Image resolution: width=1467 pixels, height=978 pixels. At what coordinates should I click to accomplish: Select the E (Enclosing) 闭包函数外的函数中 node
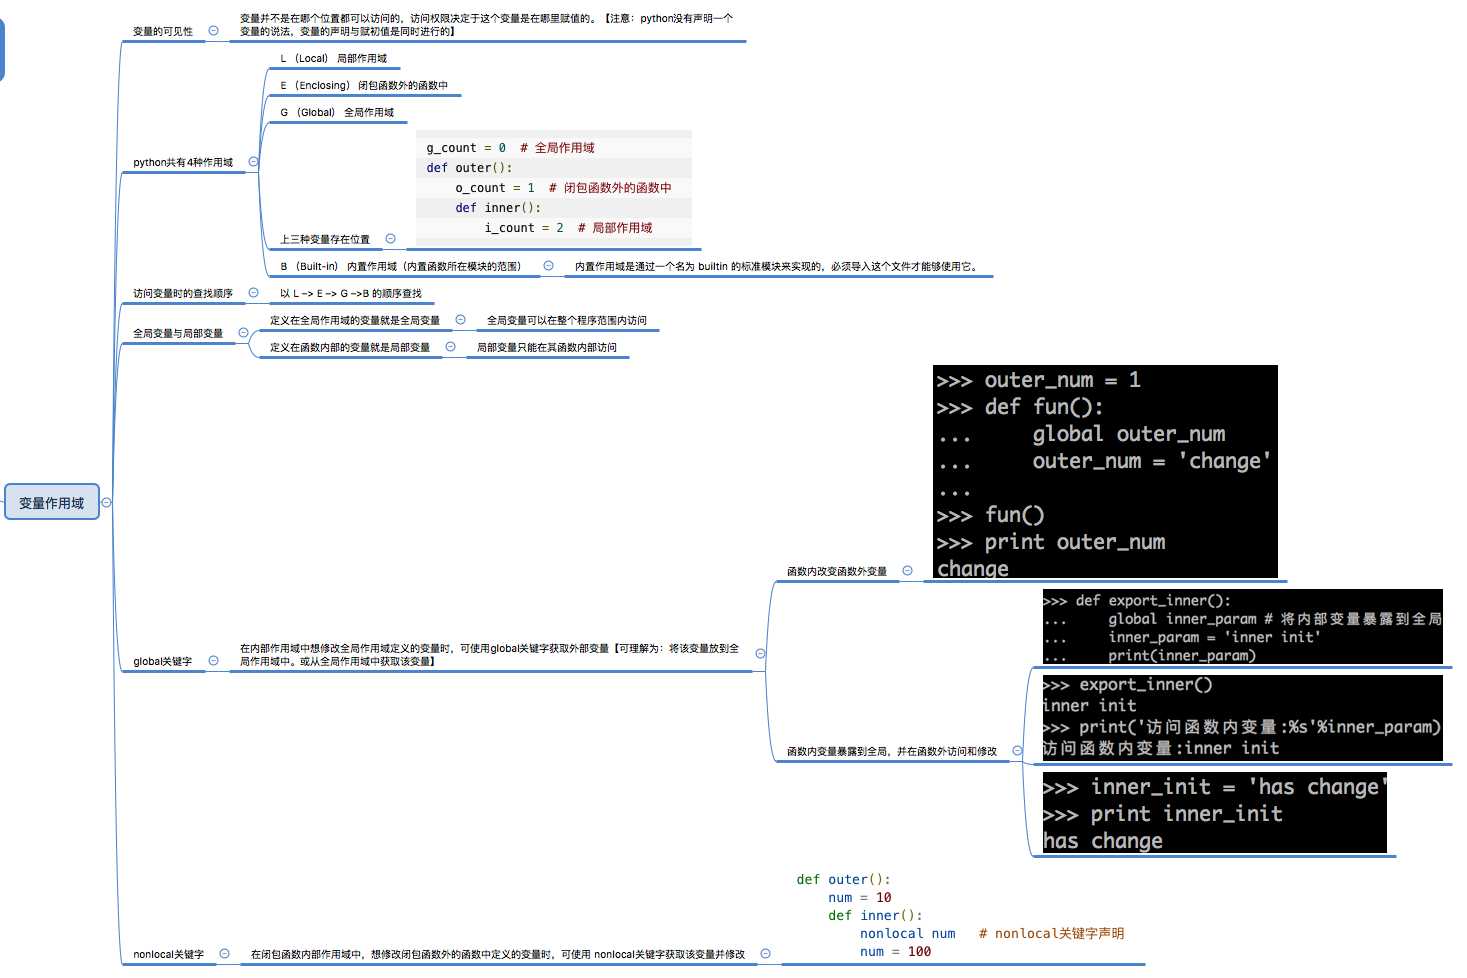tap(364, 86)
